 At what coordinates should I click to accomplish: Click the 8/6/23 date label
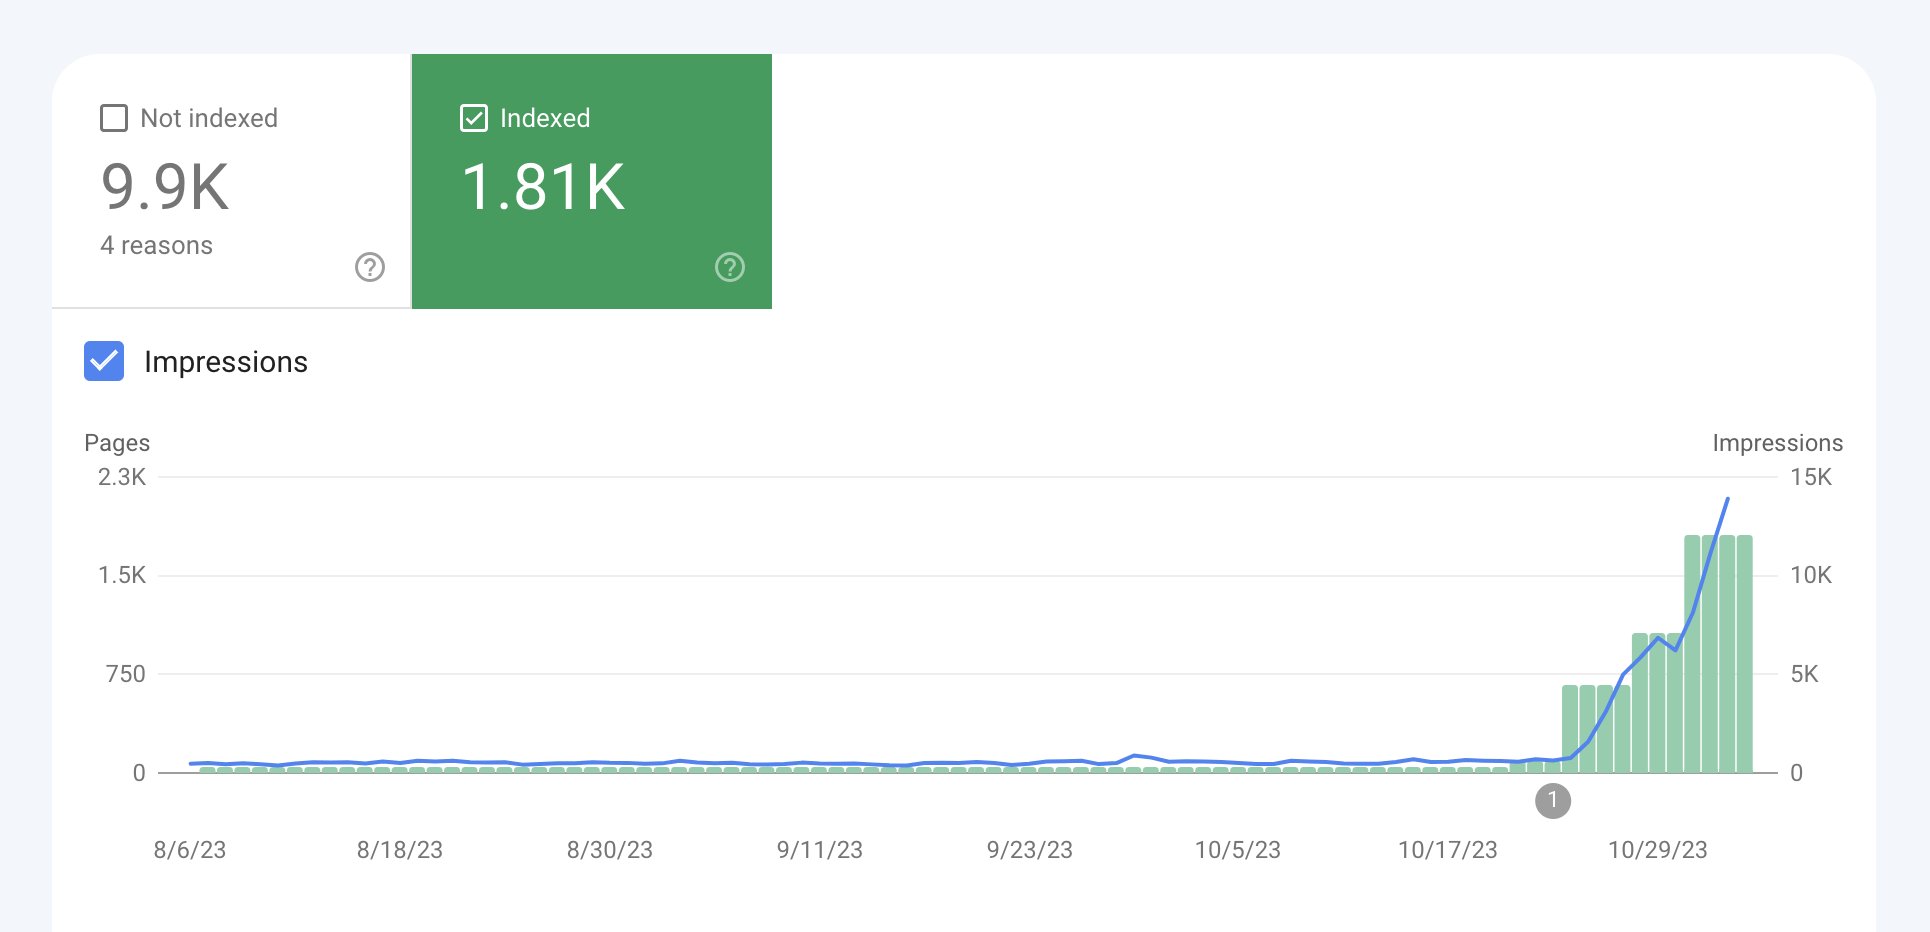(190, 850)
